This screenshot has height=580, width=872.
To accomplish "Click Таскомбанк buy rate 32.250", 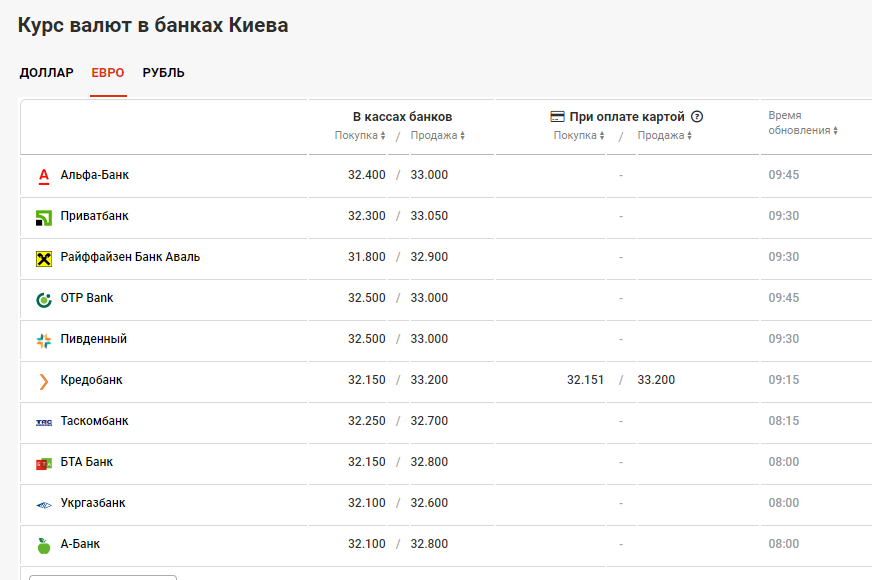I will (x=366, y=421).
